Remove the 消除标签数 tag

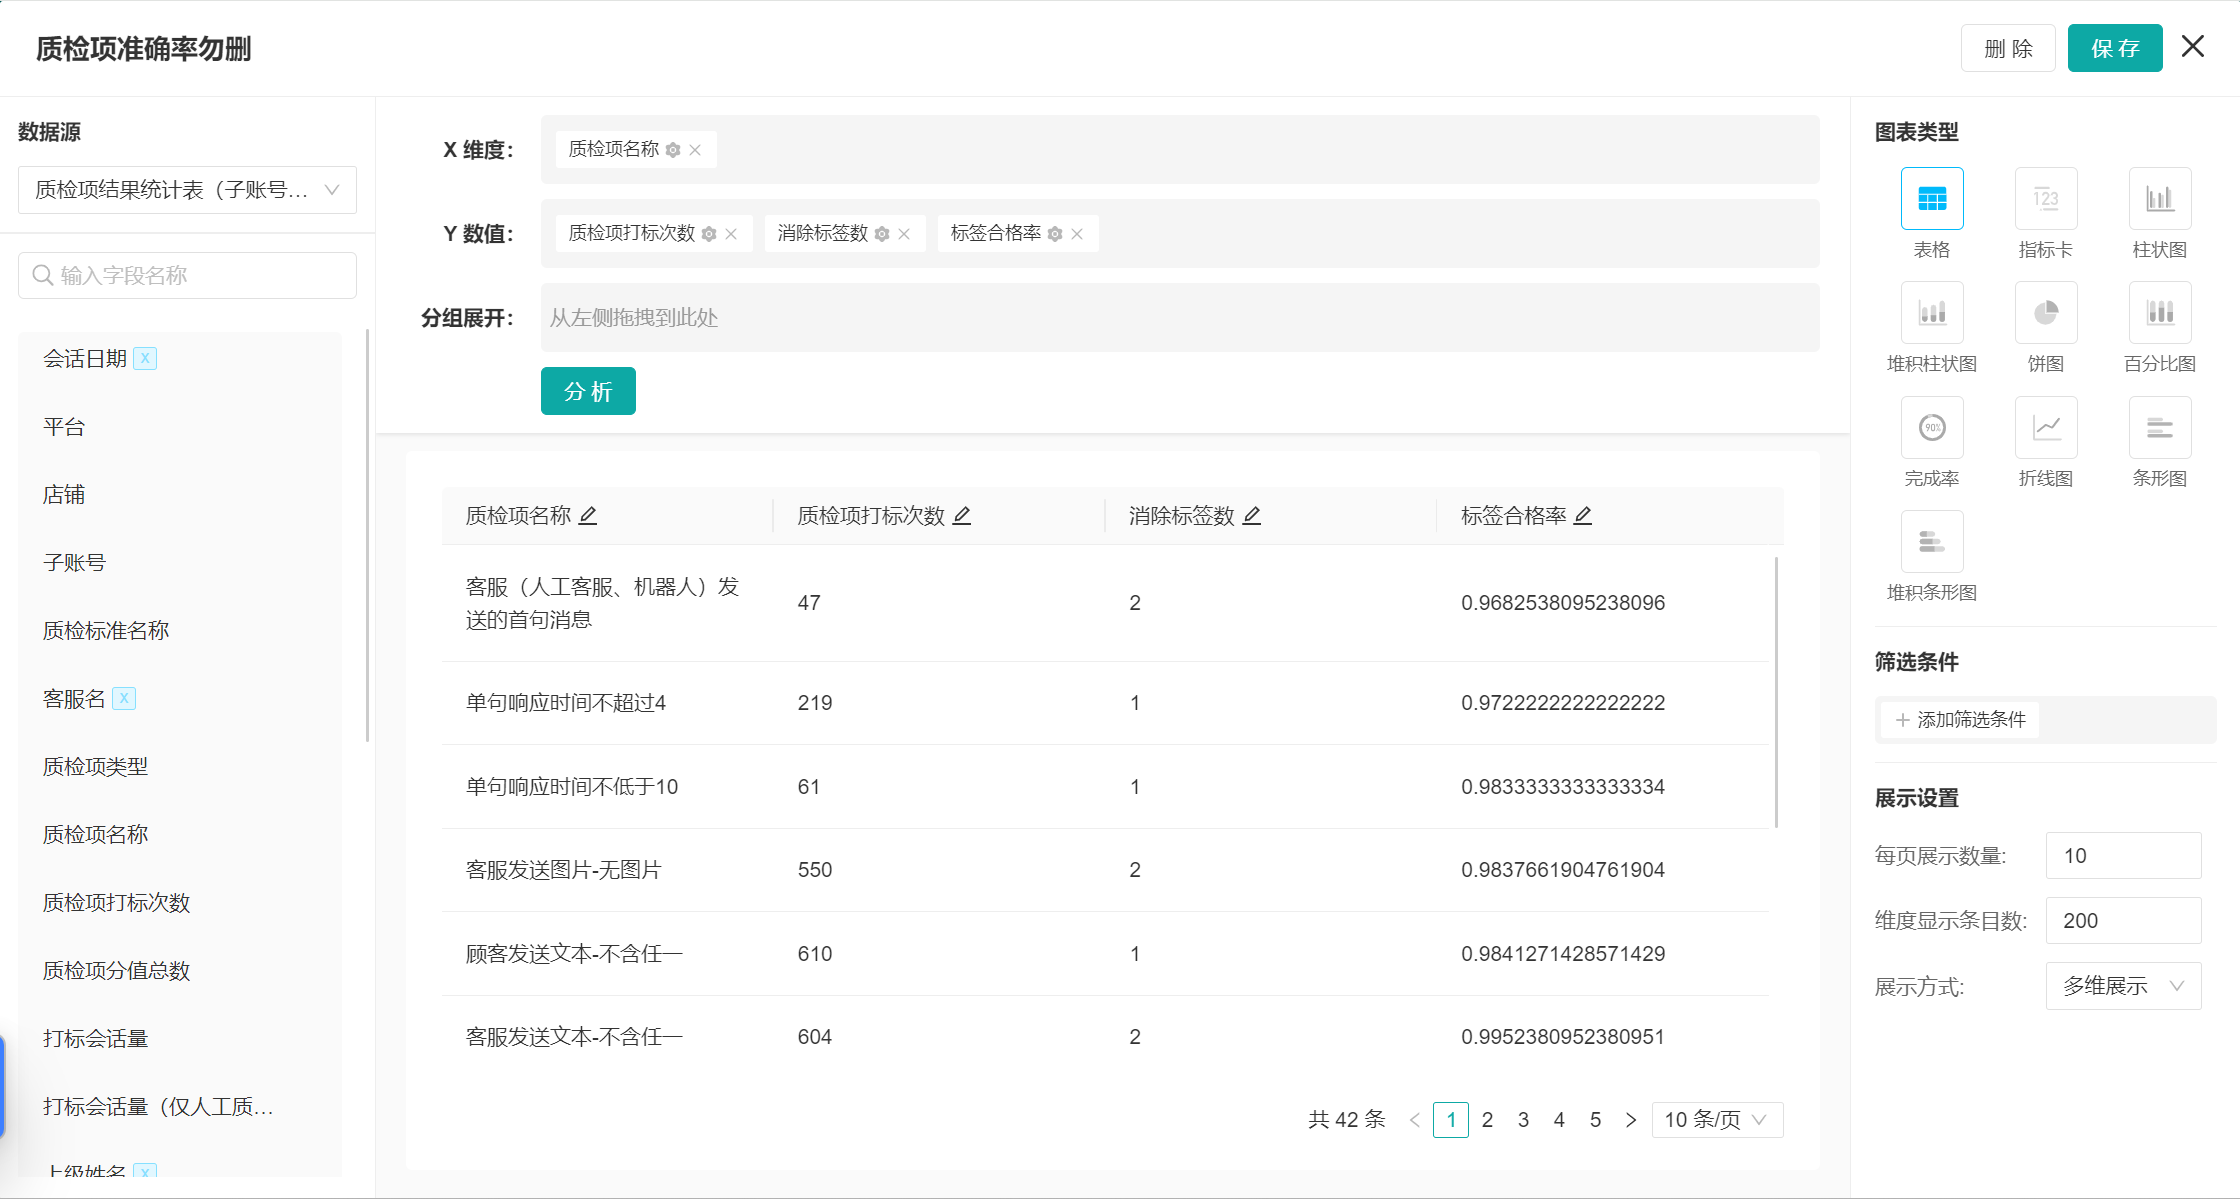904,234
